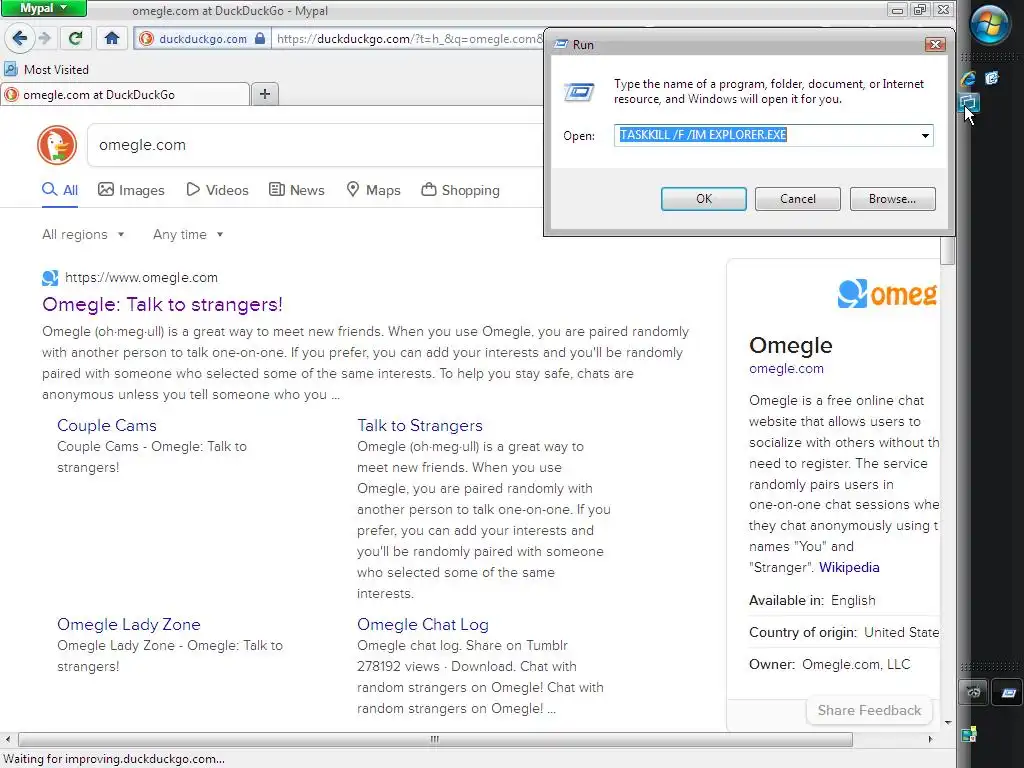Click the padlock secure connection icon
The height and width of the screenshot is (768, 1024).
coord(260,38)
